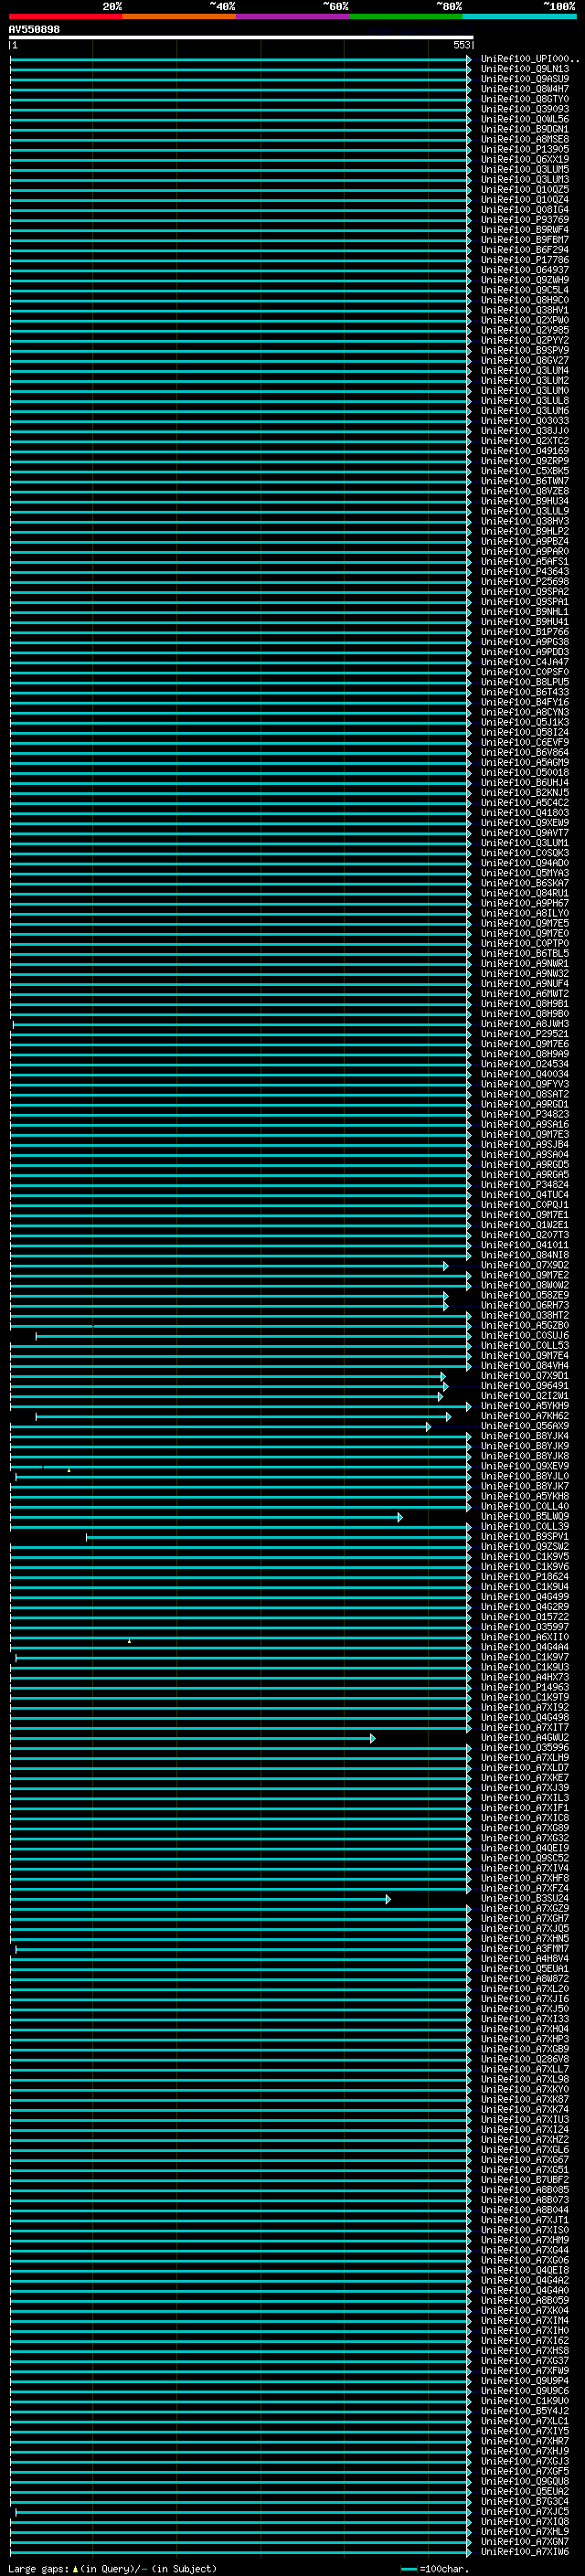The height and width of the screenshot is (2576, 585).
Task: Click the UniRef100_C0LL53 label
Action: click(524, 1345)
